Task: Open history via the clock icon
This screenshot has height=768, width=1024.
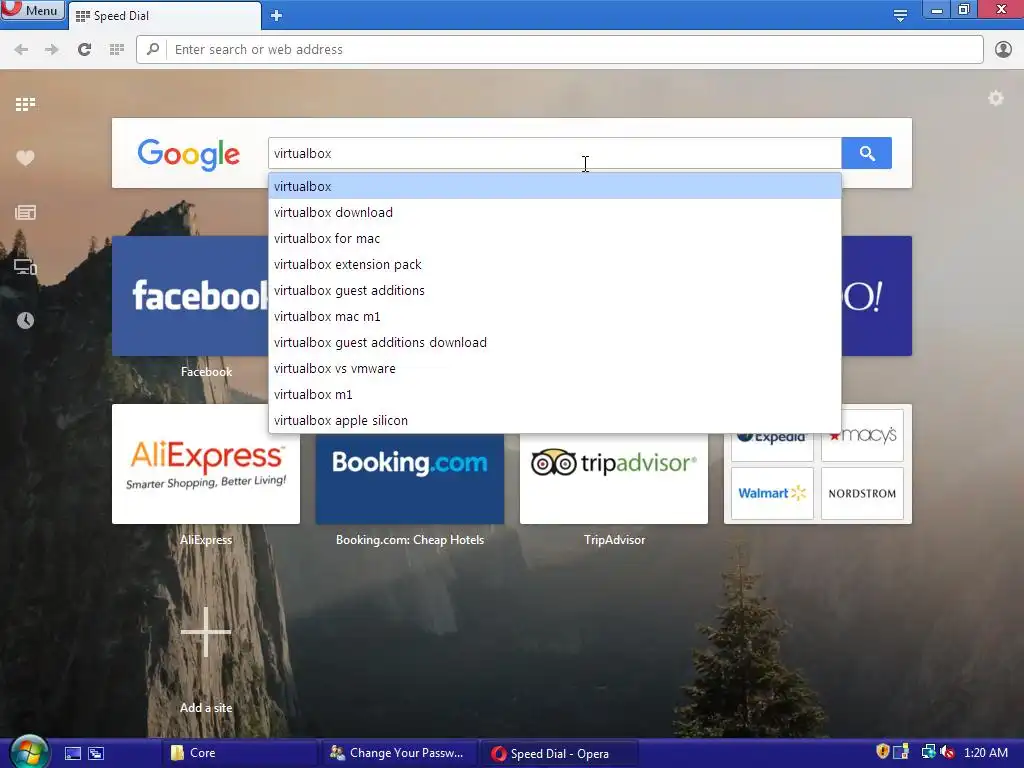Action: pos(25,321)
